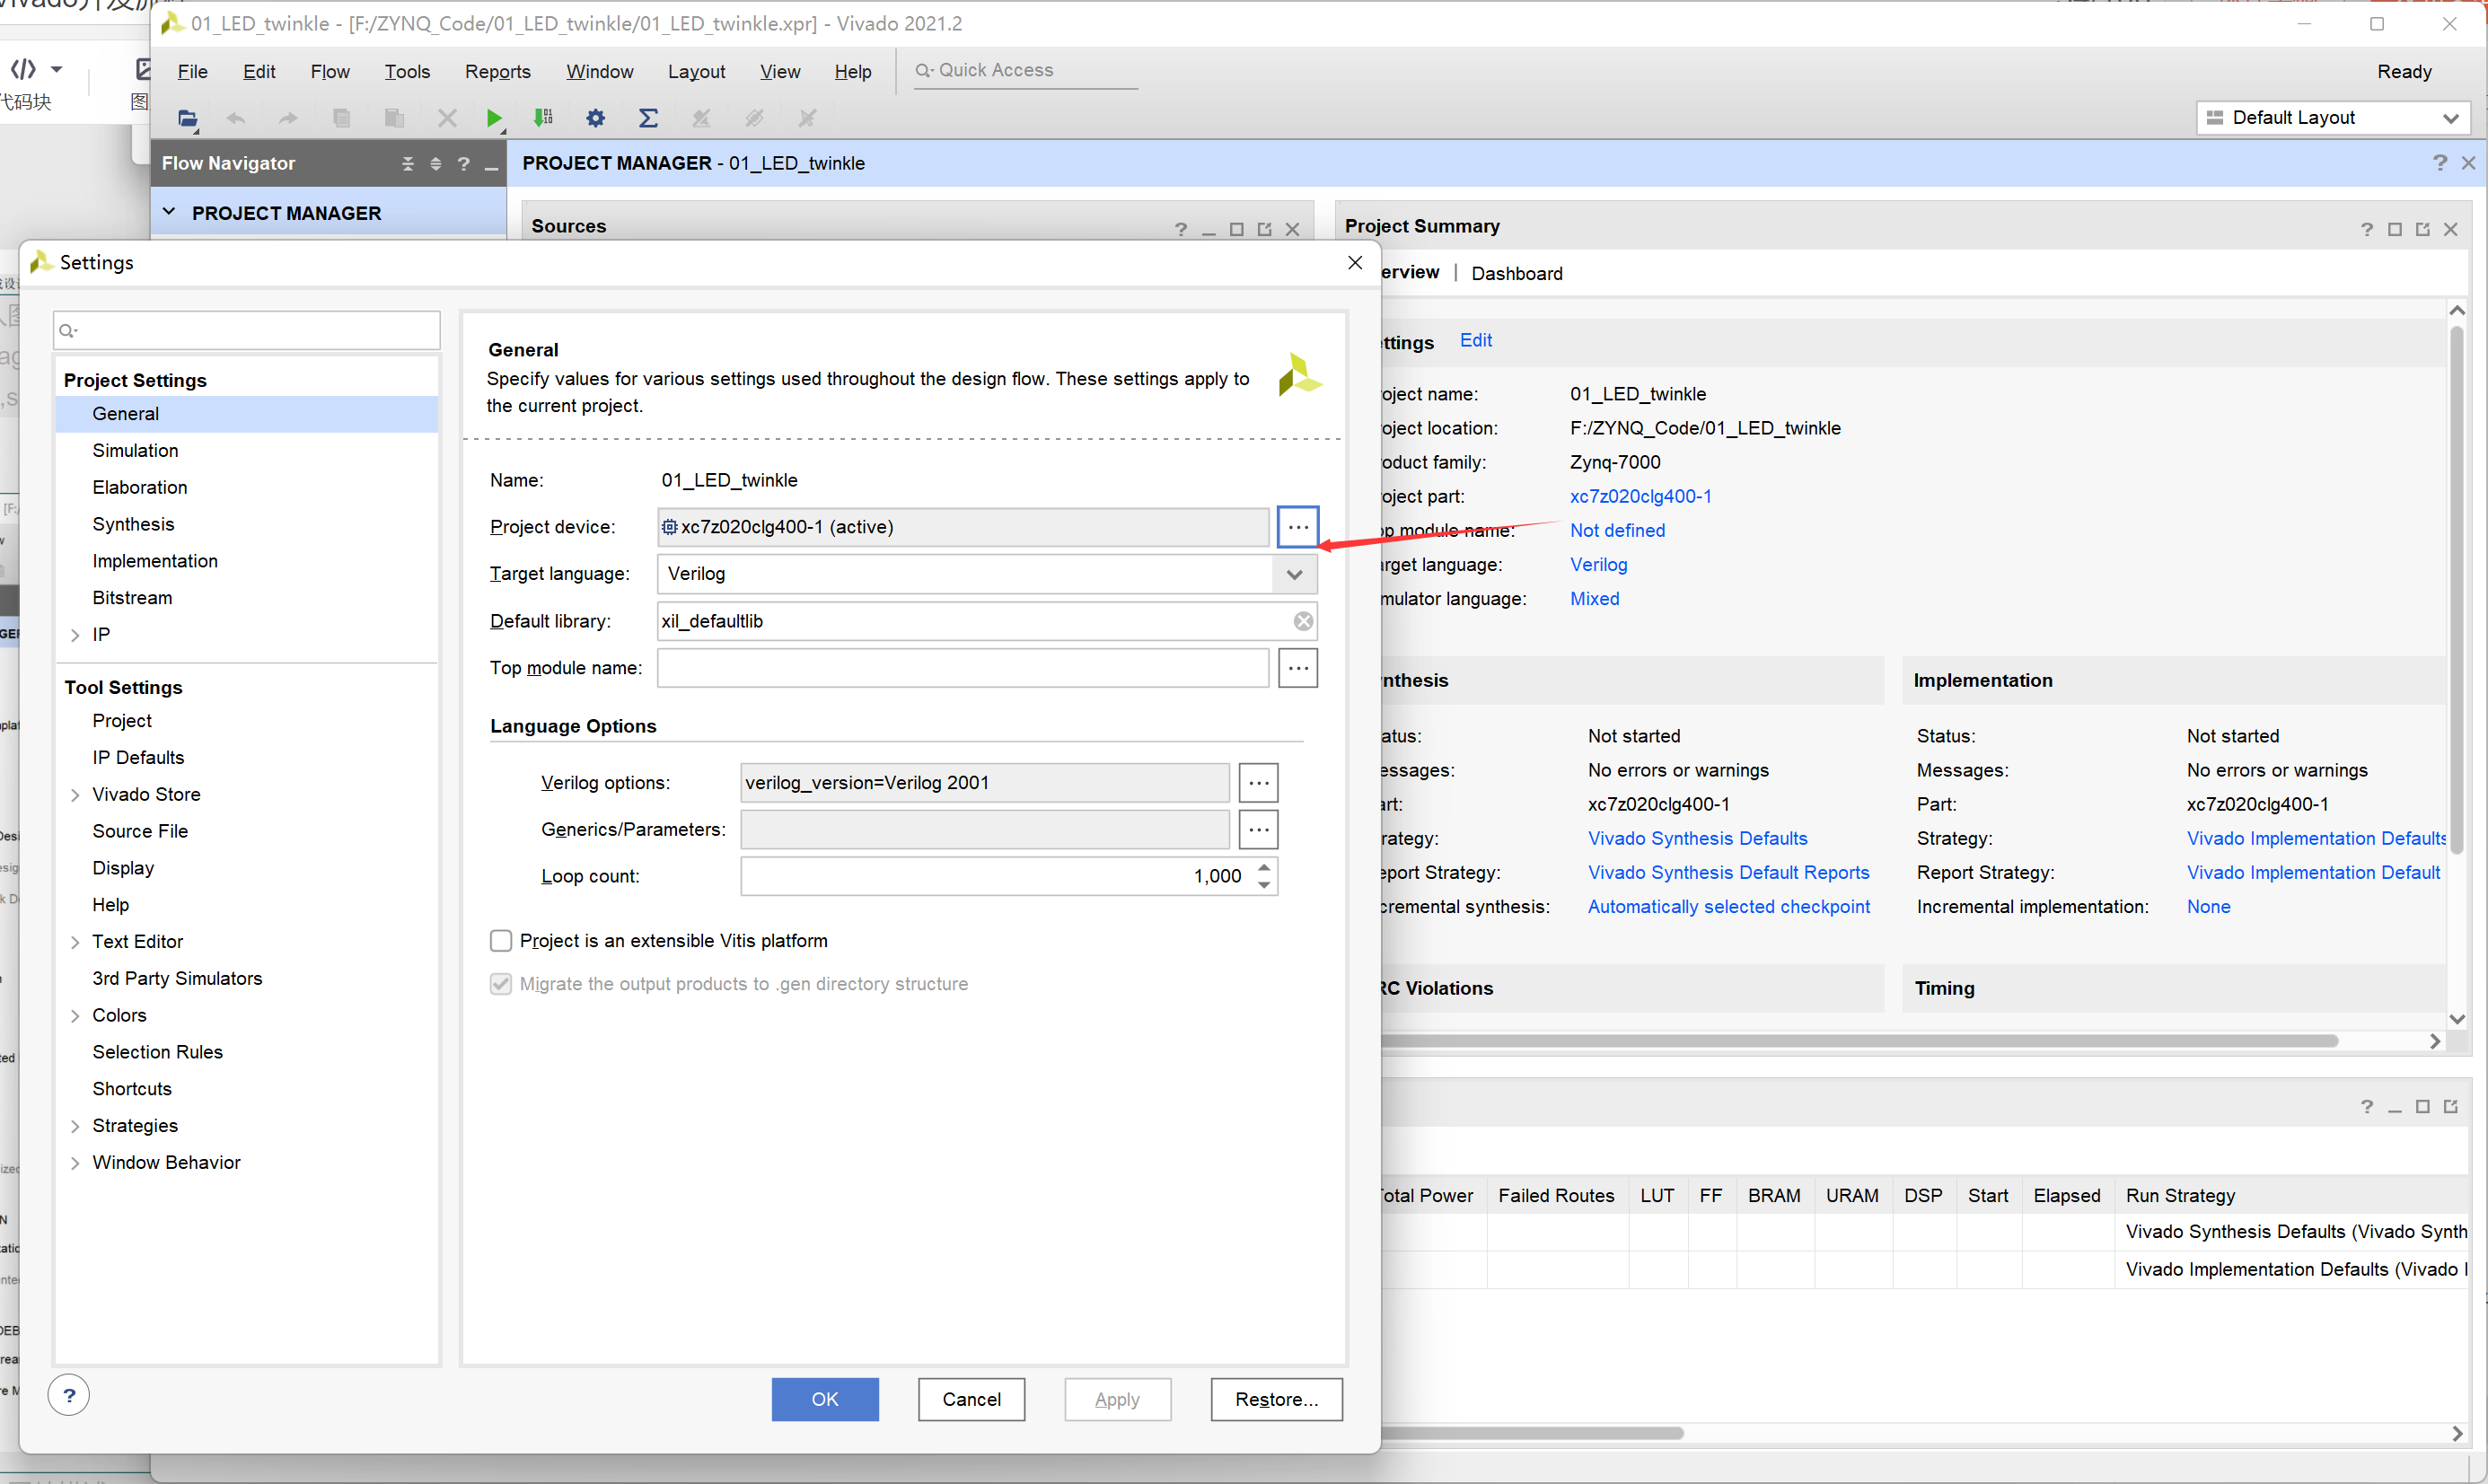Click the OK button in Settings

click(825, 1399)
